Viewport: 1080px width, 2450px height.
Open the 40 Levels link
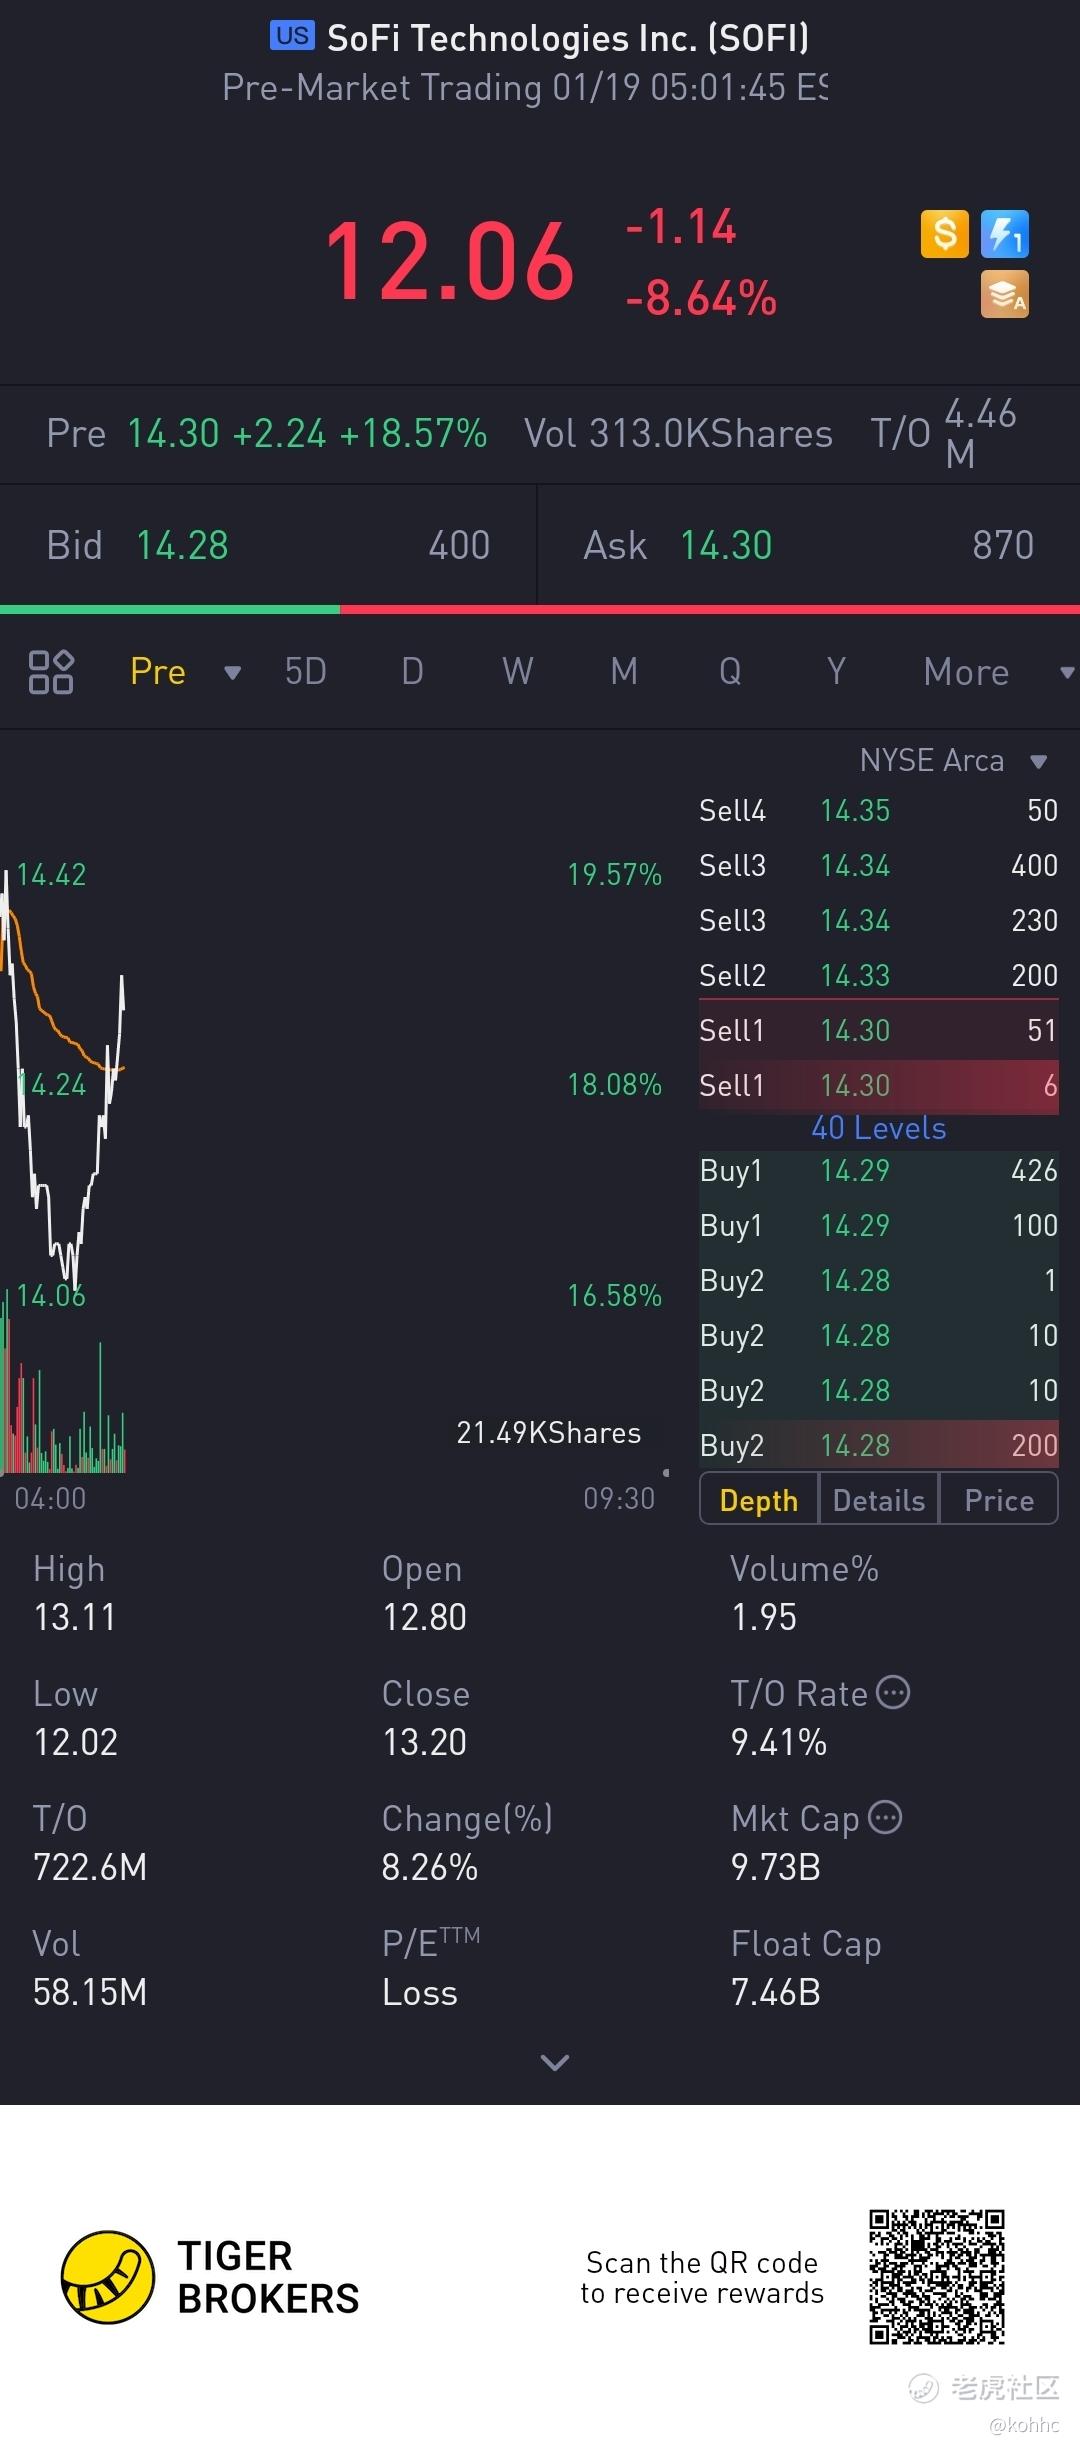click(x=879, y=1128)
